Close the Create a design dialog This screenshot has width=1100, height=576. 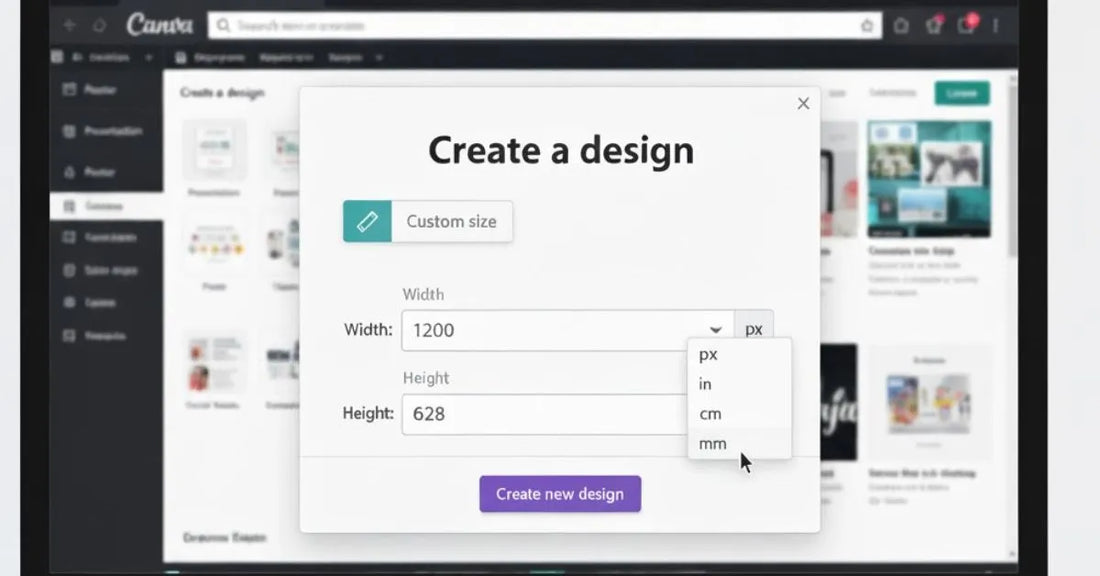(803, 103)
